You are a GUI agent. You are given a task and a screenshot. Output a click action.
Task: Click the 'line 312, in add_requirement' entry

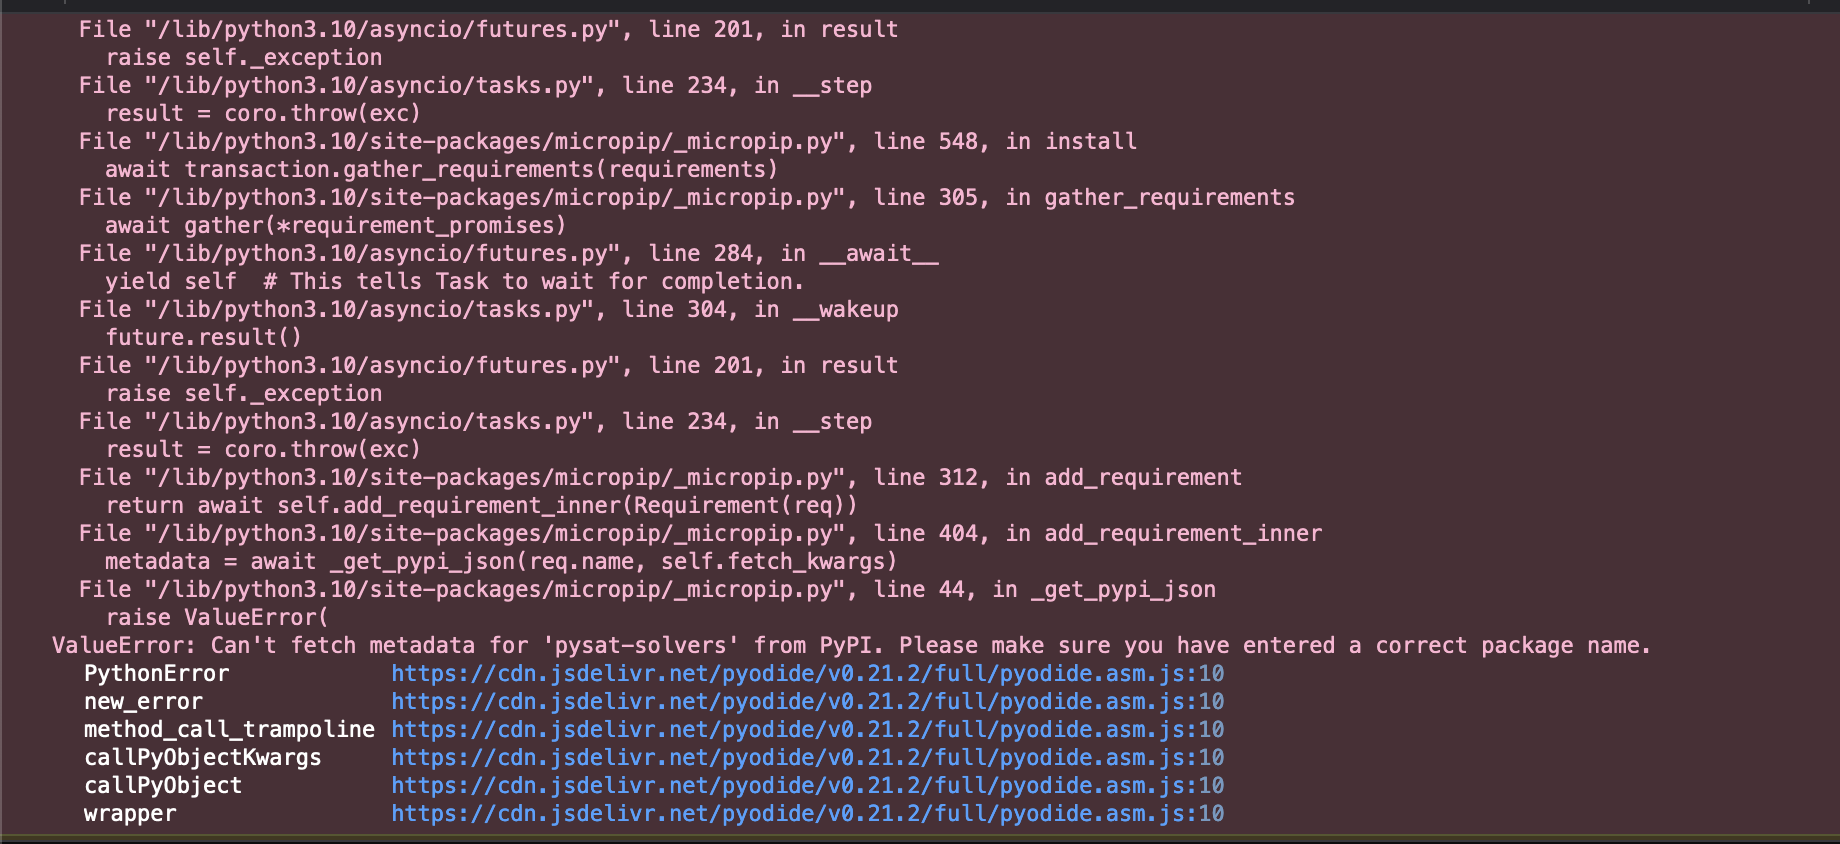(x=660, y=478)
